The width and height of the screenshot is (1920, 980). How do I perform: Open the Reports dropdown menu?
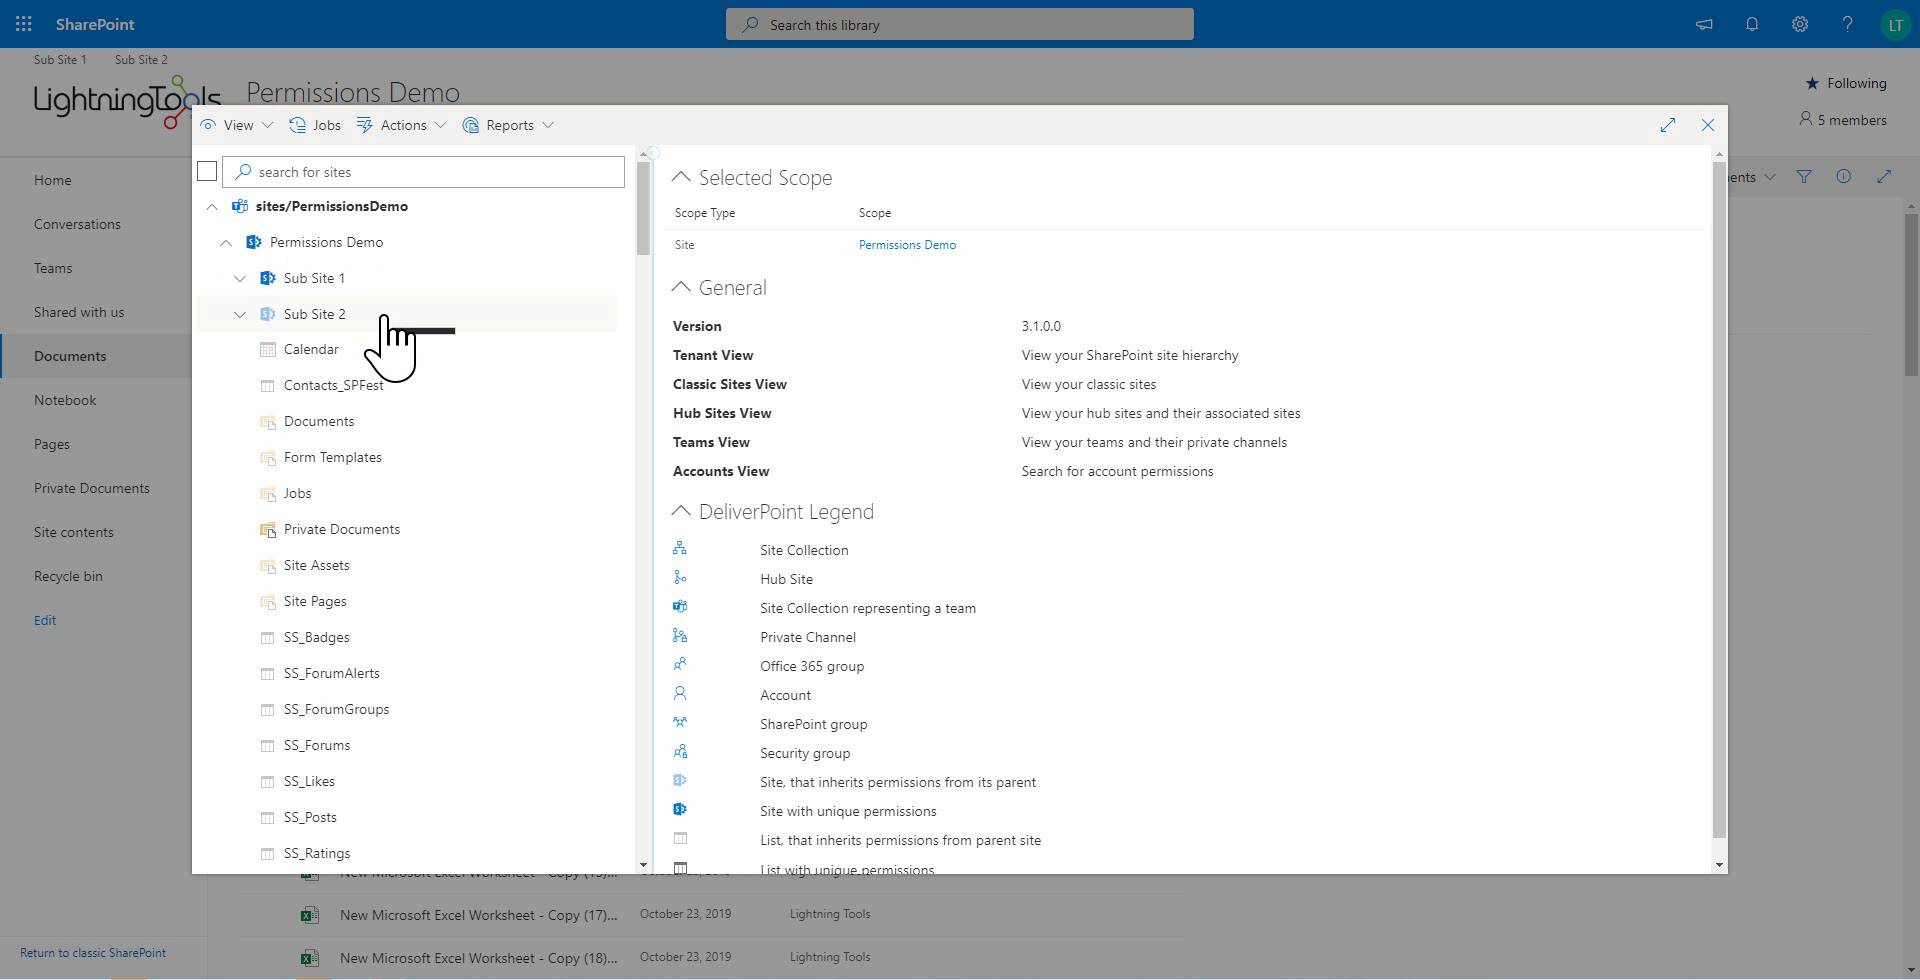point(509,125)
